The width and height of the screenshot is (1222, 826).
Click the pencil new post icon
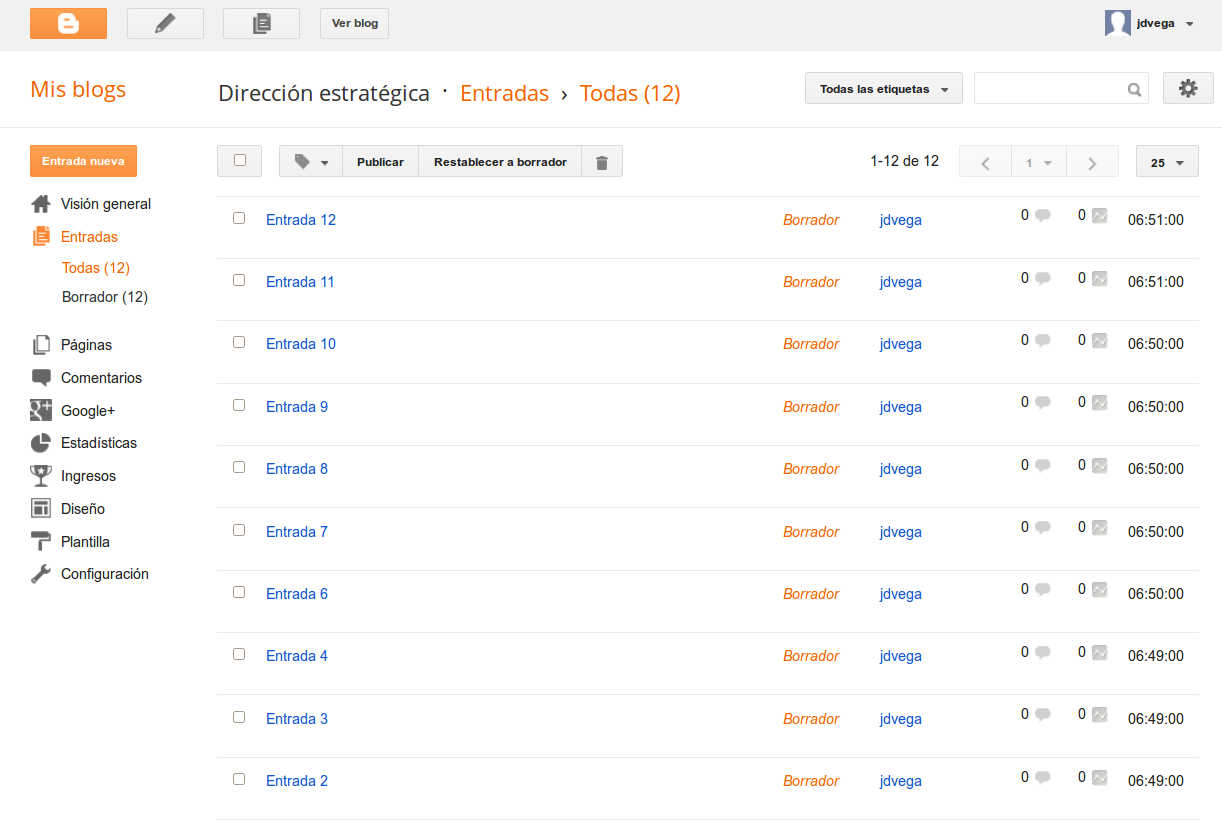pos(165,23)
